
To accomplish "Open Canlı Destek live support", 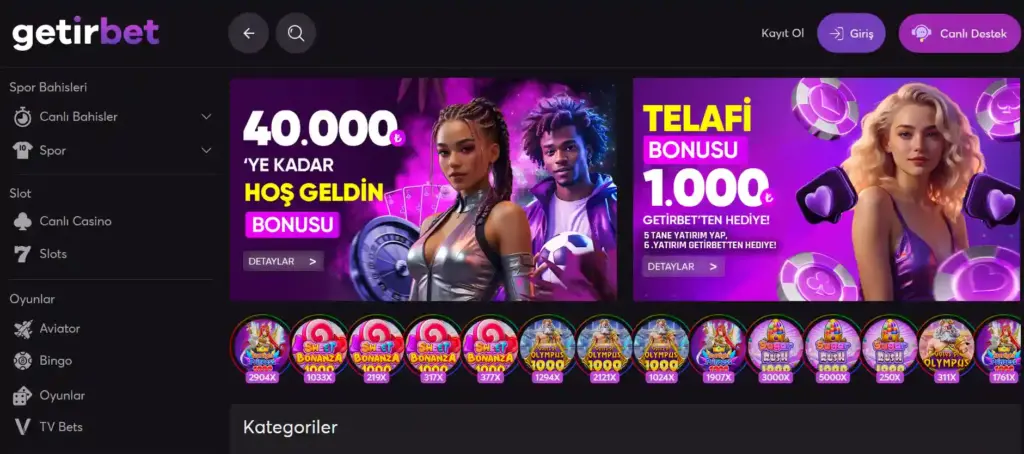I will [959, 33].
